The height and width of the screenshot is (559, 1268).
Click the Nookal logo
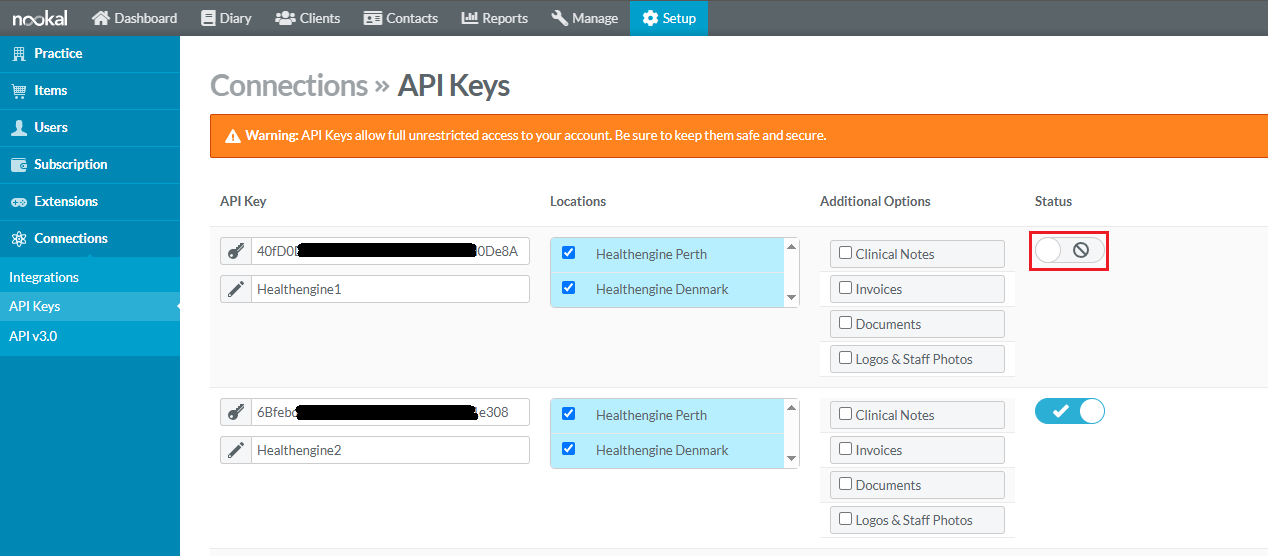coord(39,18)
